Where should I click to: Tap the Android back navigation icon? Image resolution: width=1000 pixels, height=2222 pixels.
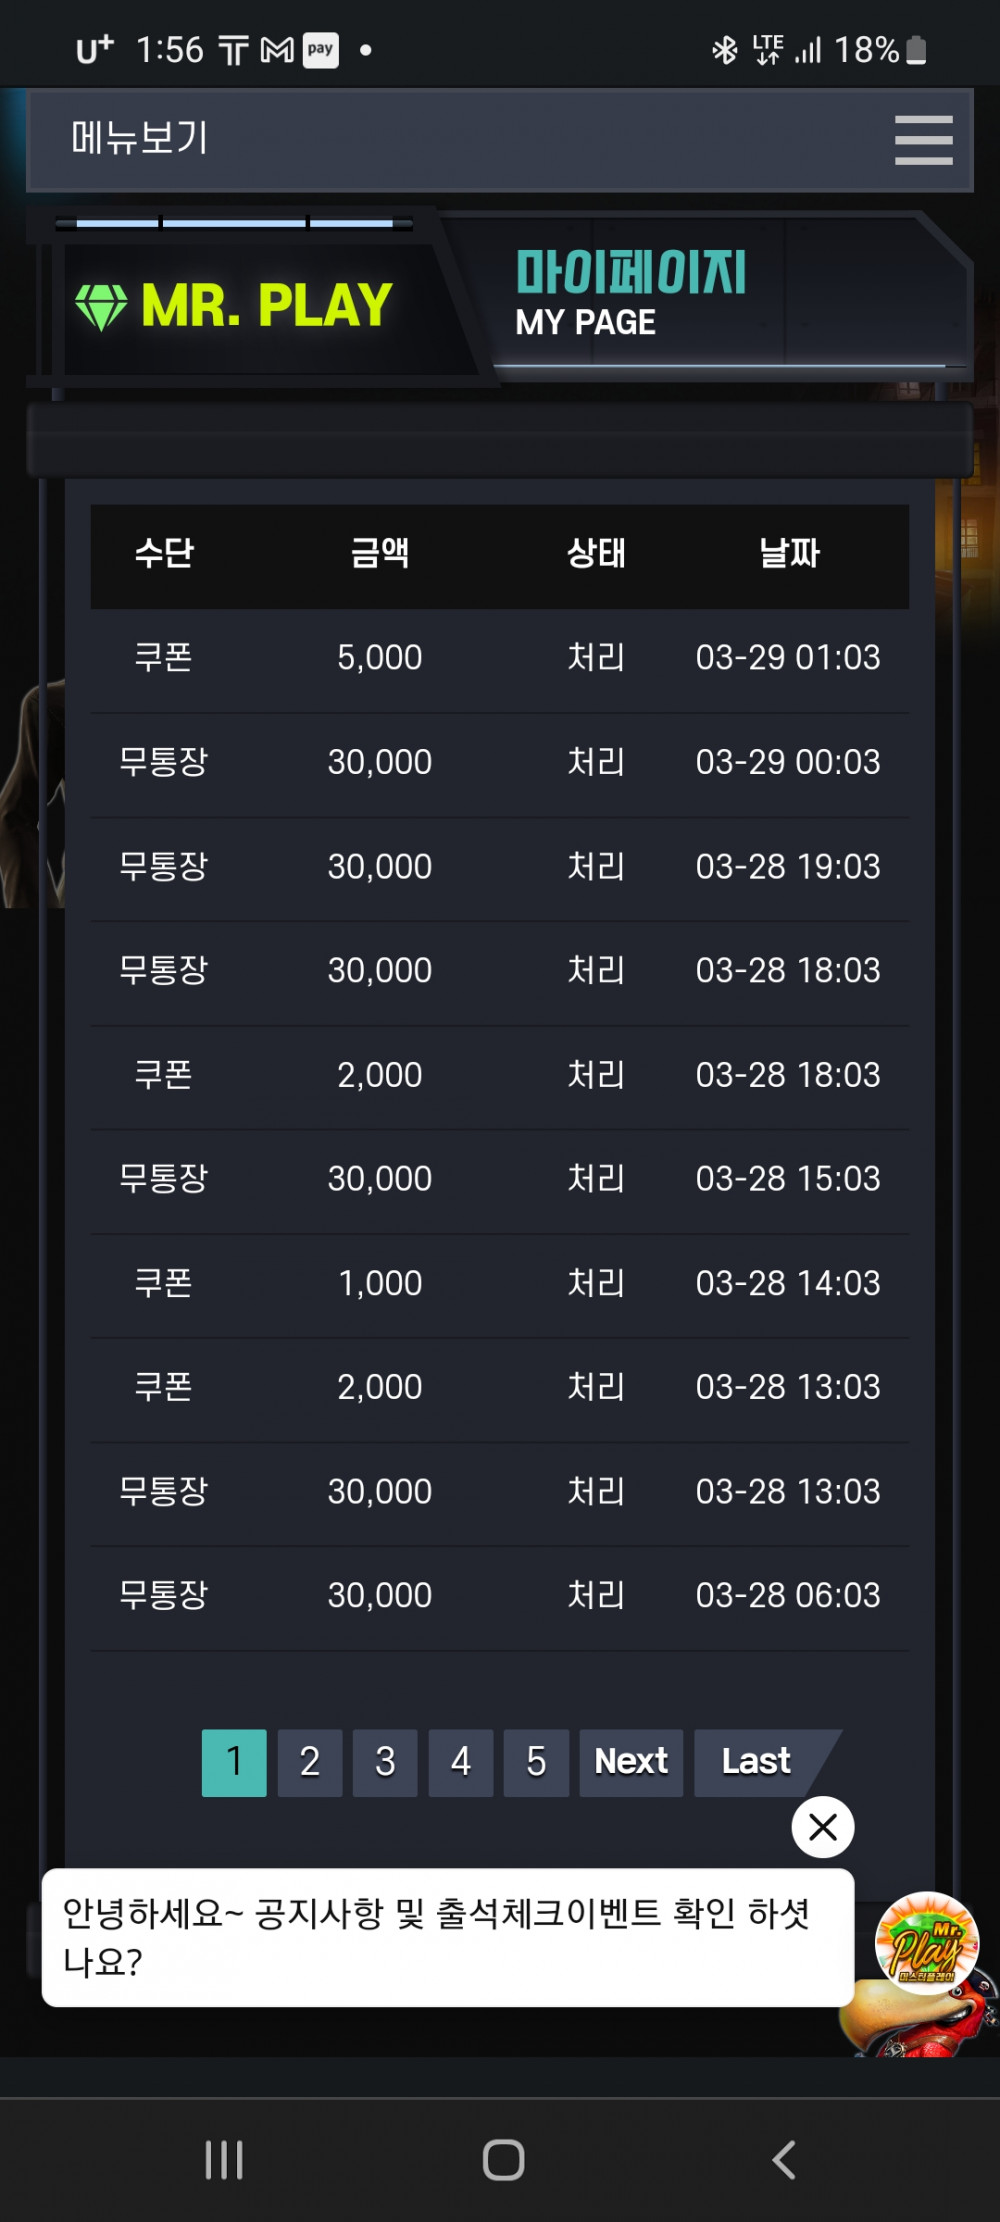coord(784,2159)
